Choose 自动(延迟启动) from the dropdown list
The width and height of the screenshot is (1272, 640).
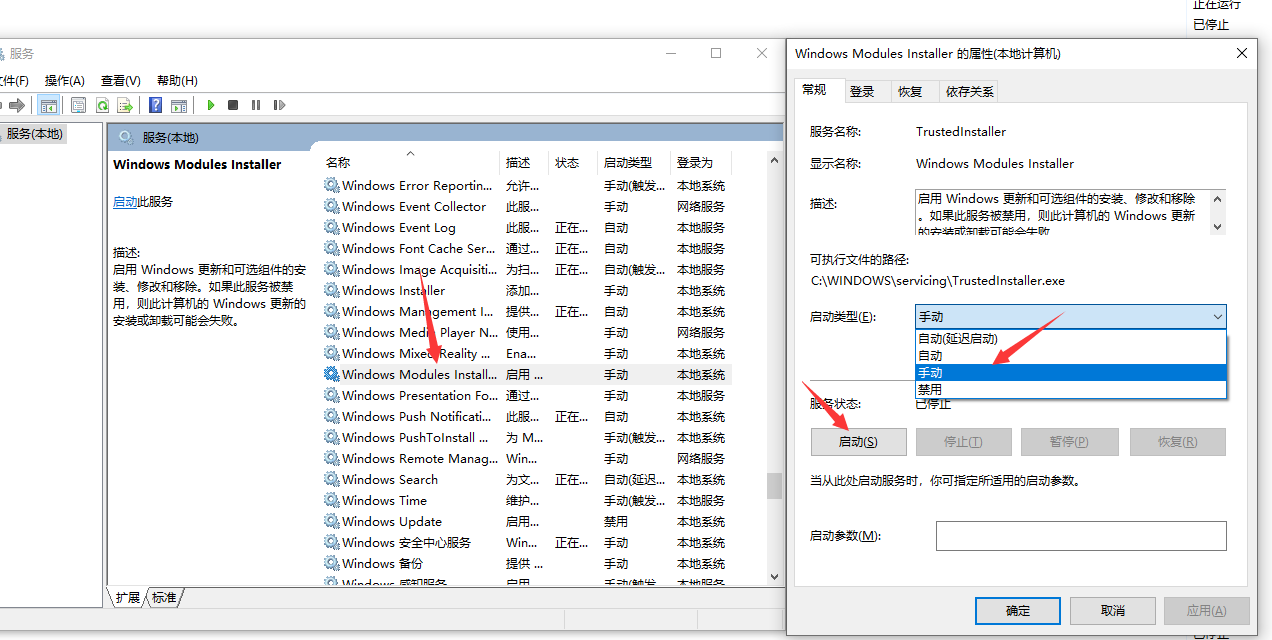click(x=958, y=339)
